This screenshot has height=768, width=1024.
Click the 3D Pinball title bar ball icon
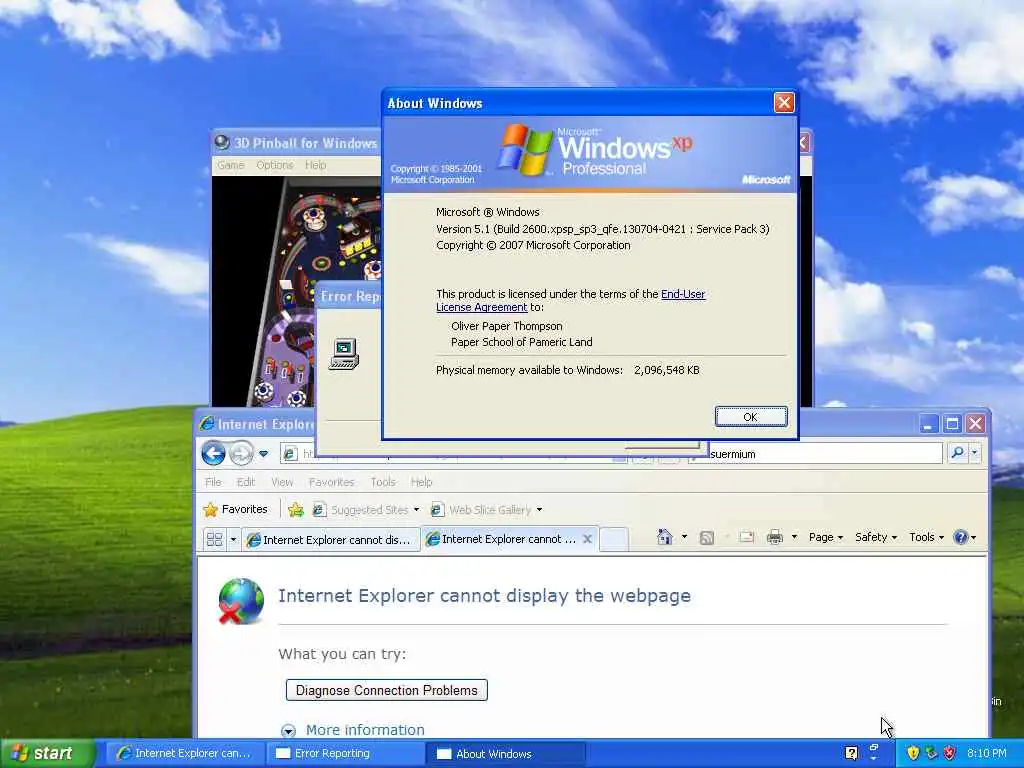(x=222, y=142)
